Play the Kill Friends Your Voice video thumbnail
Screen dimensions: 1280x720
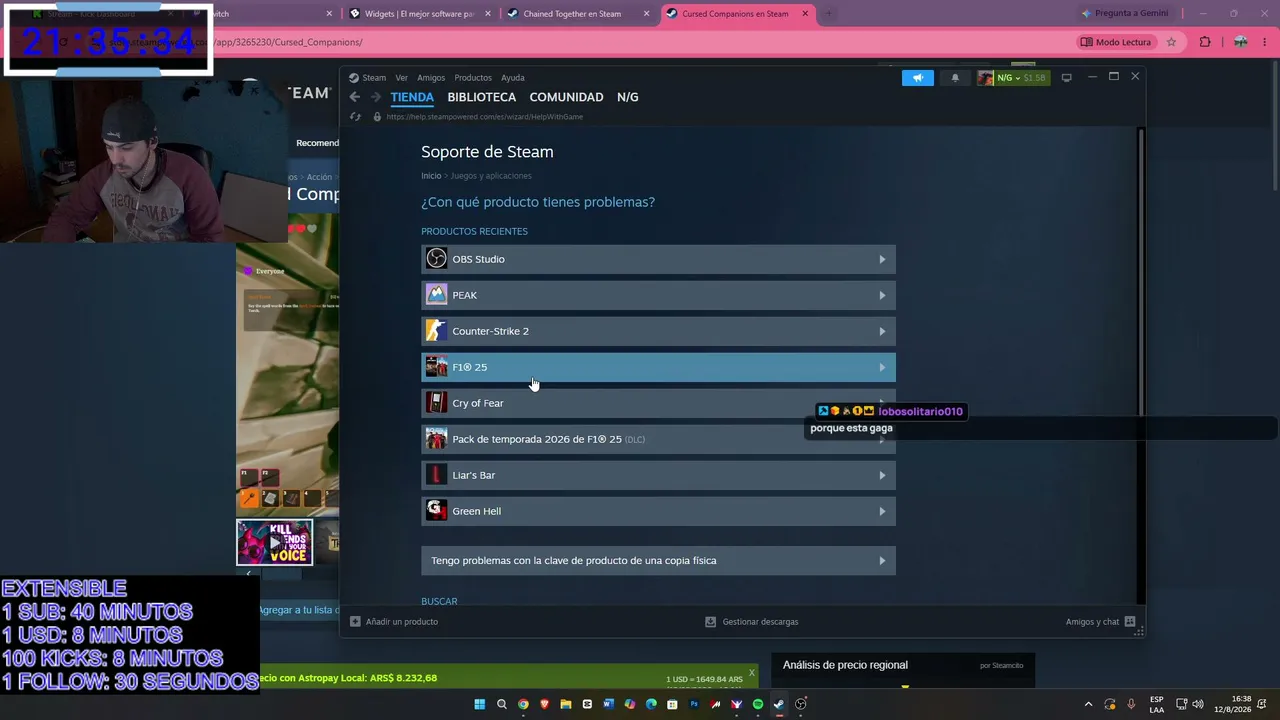274,542
